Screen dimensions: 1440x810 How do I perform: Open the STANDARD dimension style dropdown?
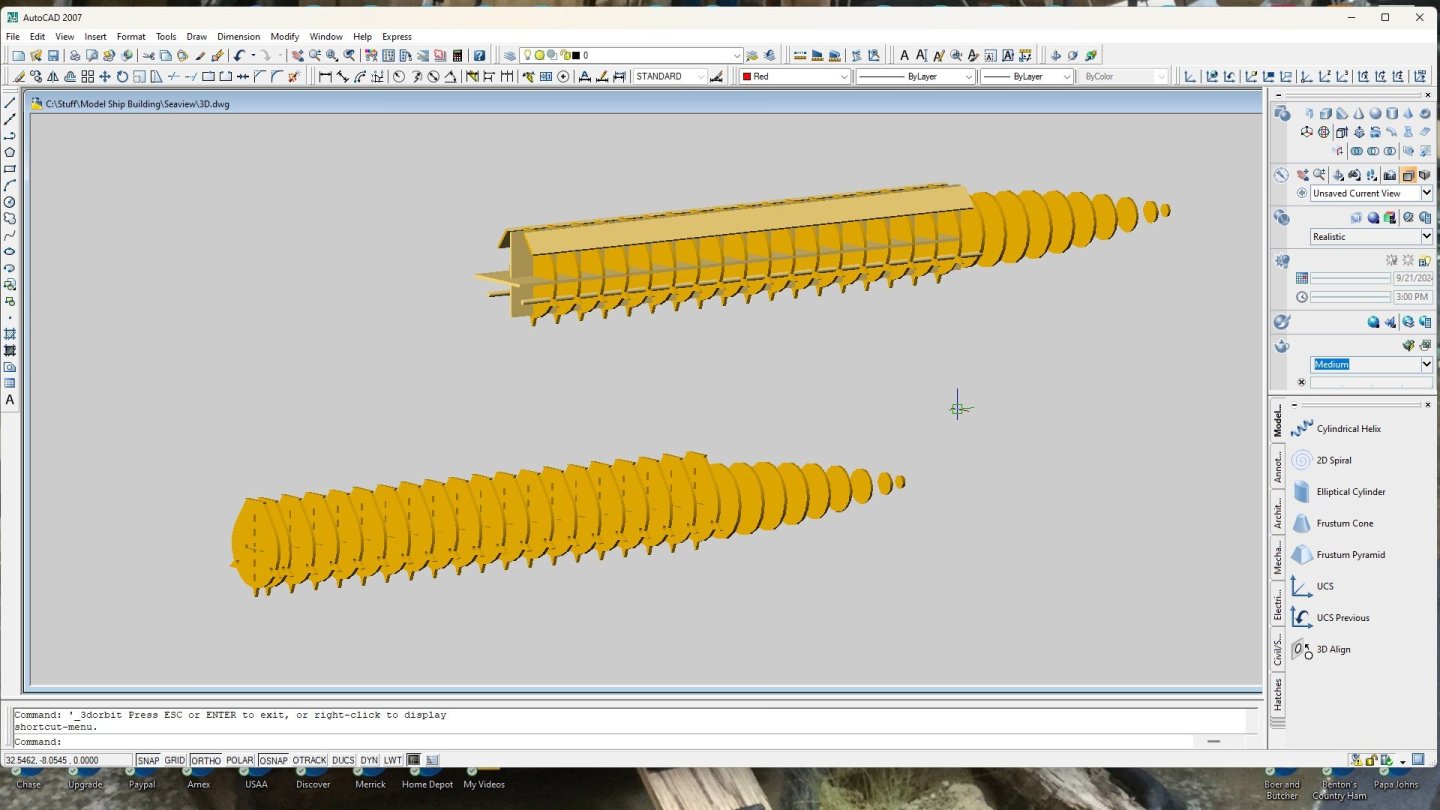[x=670, y=76]
